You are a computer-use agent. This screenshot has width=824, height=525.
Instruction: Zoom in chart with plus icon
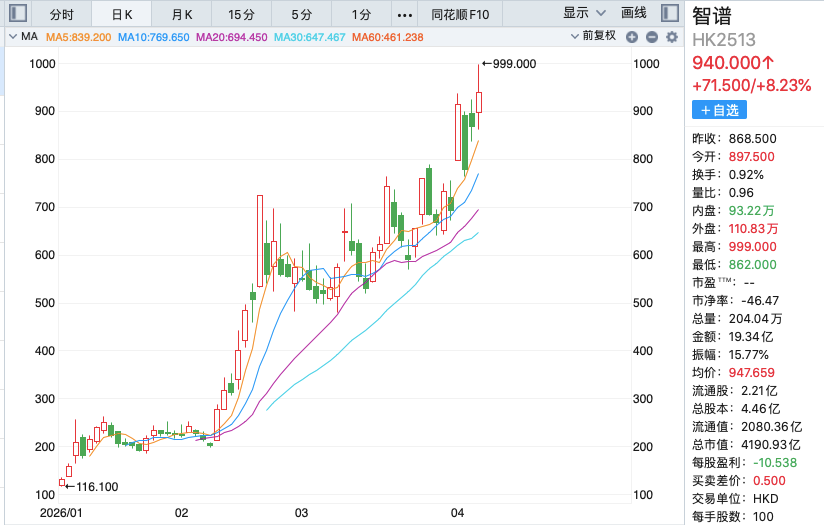click(632, 37)
